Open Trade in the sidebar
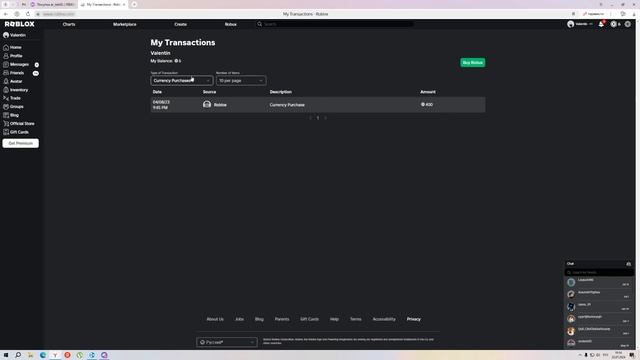The height and width of the screenshot is (360, 640). [12, 98]
